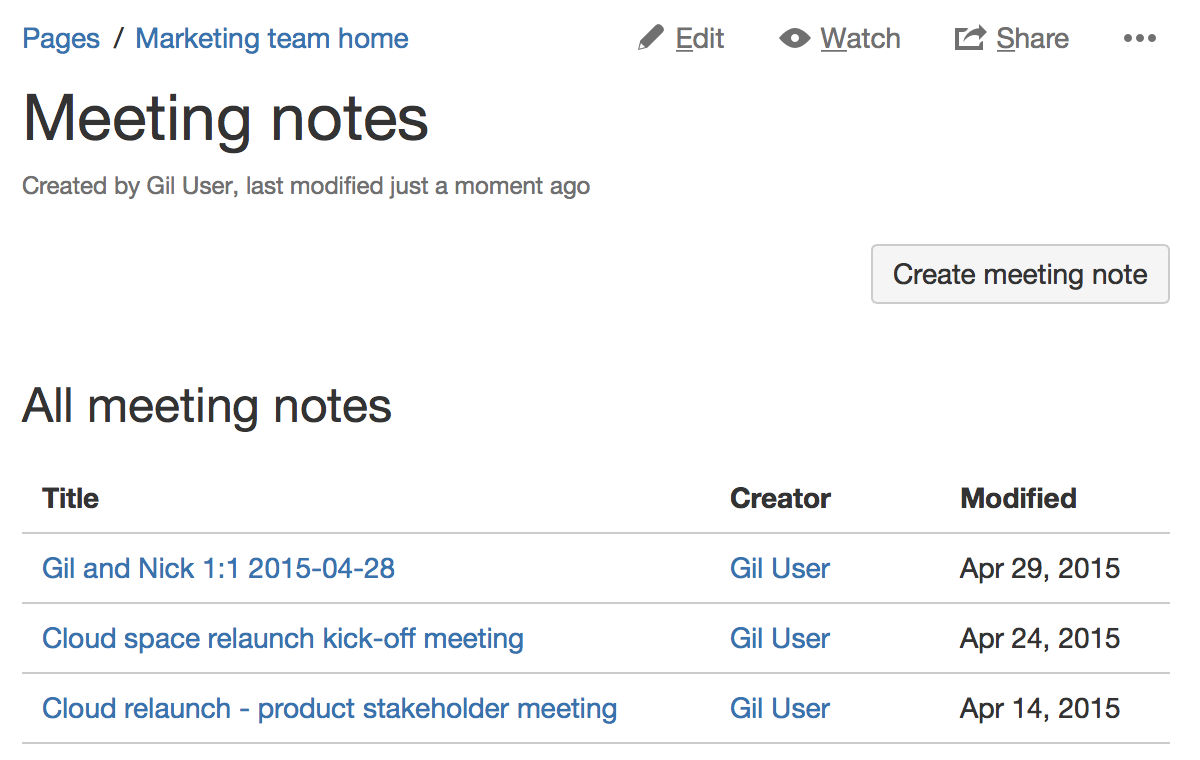Click the Title column header

click(71, 498)
